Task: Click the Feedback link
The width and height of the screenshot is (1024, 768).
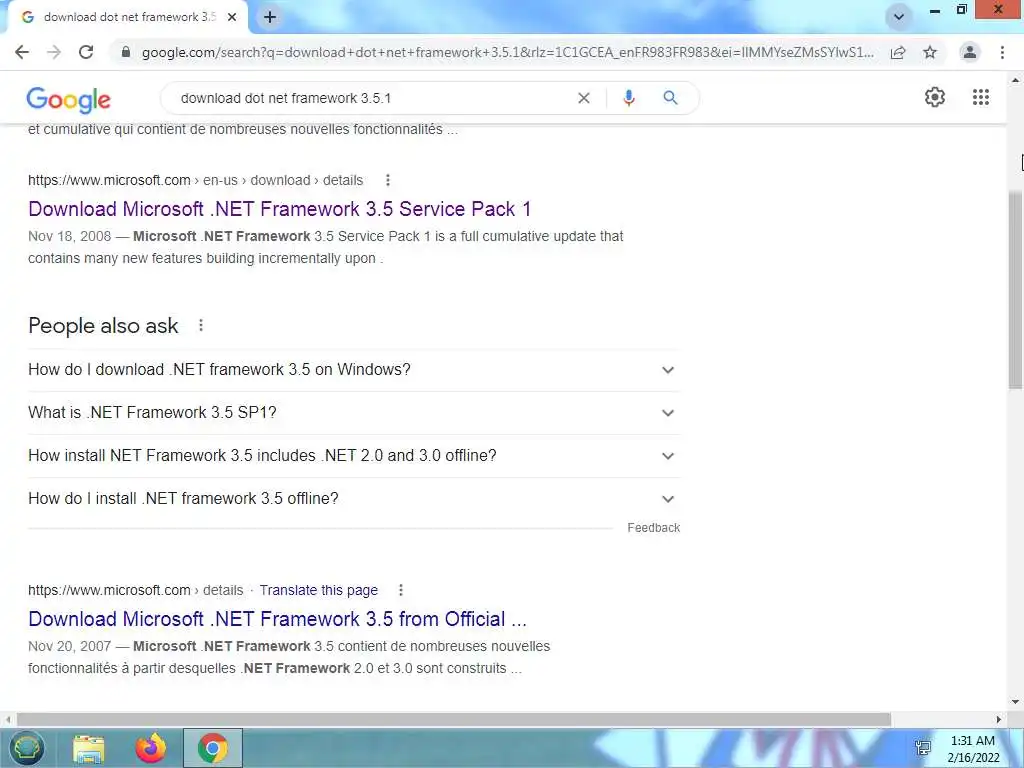Action: tap(654, 528)
